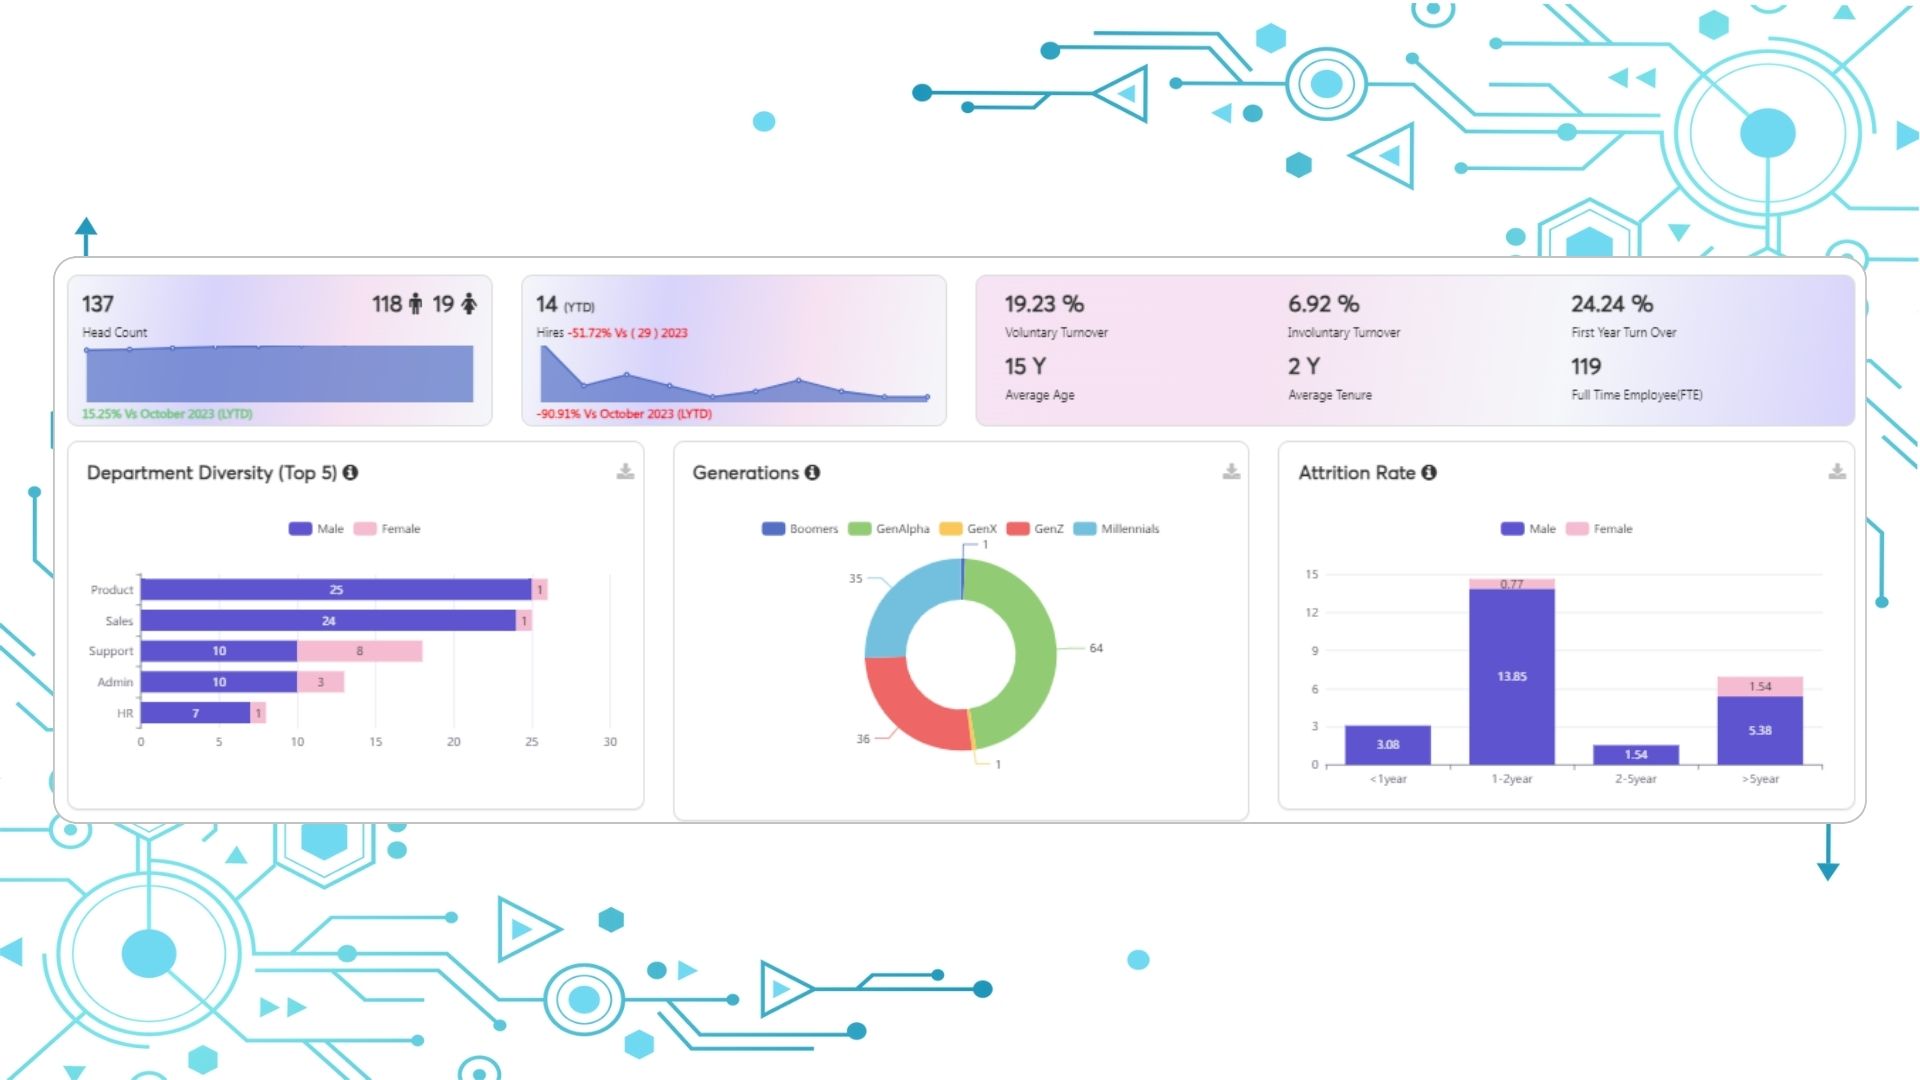Image resolution: width=1920 pixels, height=1080 pixels.
Task: Toggle Male legend in Department Diversity
Action: click(x=316, y=529)
